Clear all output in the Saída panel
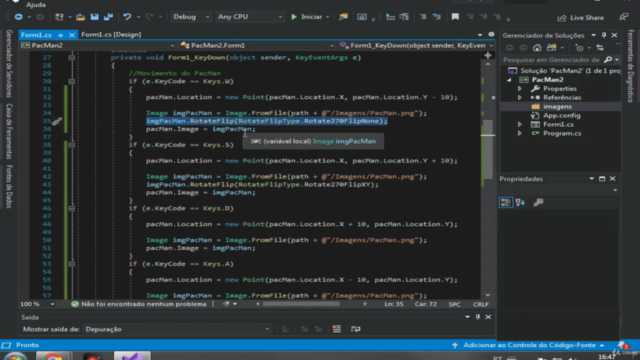 [337, 329]
